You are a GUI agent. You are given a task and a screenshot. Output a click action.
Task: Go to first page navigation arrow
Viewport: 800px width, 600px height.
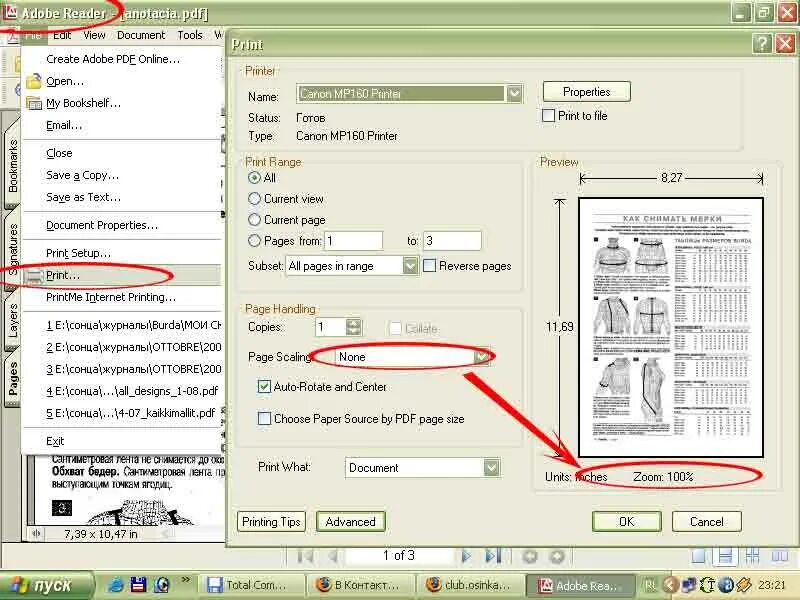click(305, 556)
